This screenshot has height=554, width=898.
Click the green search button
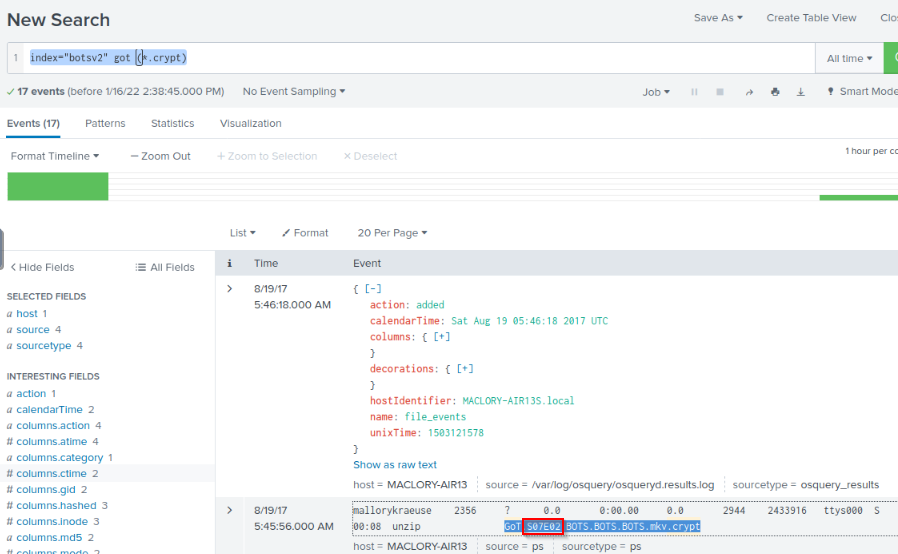pos(891,58)
